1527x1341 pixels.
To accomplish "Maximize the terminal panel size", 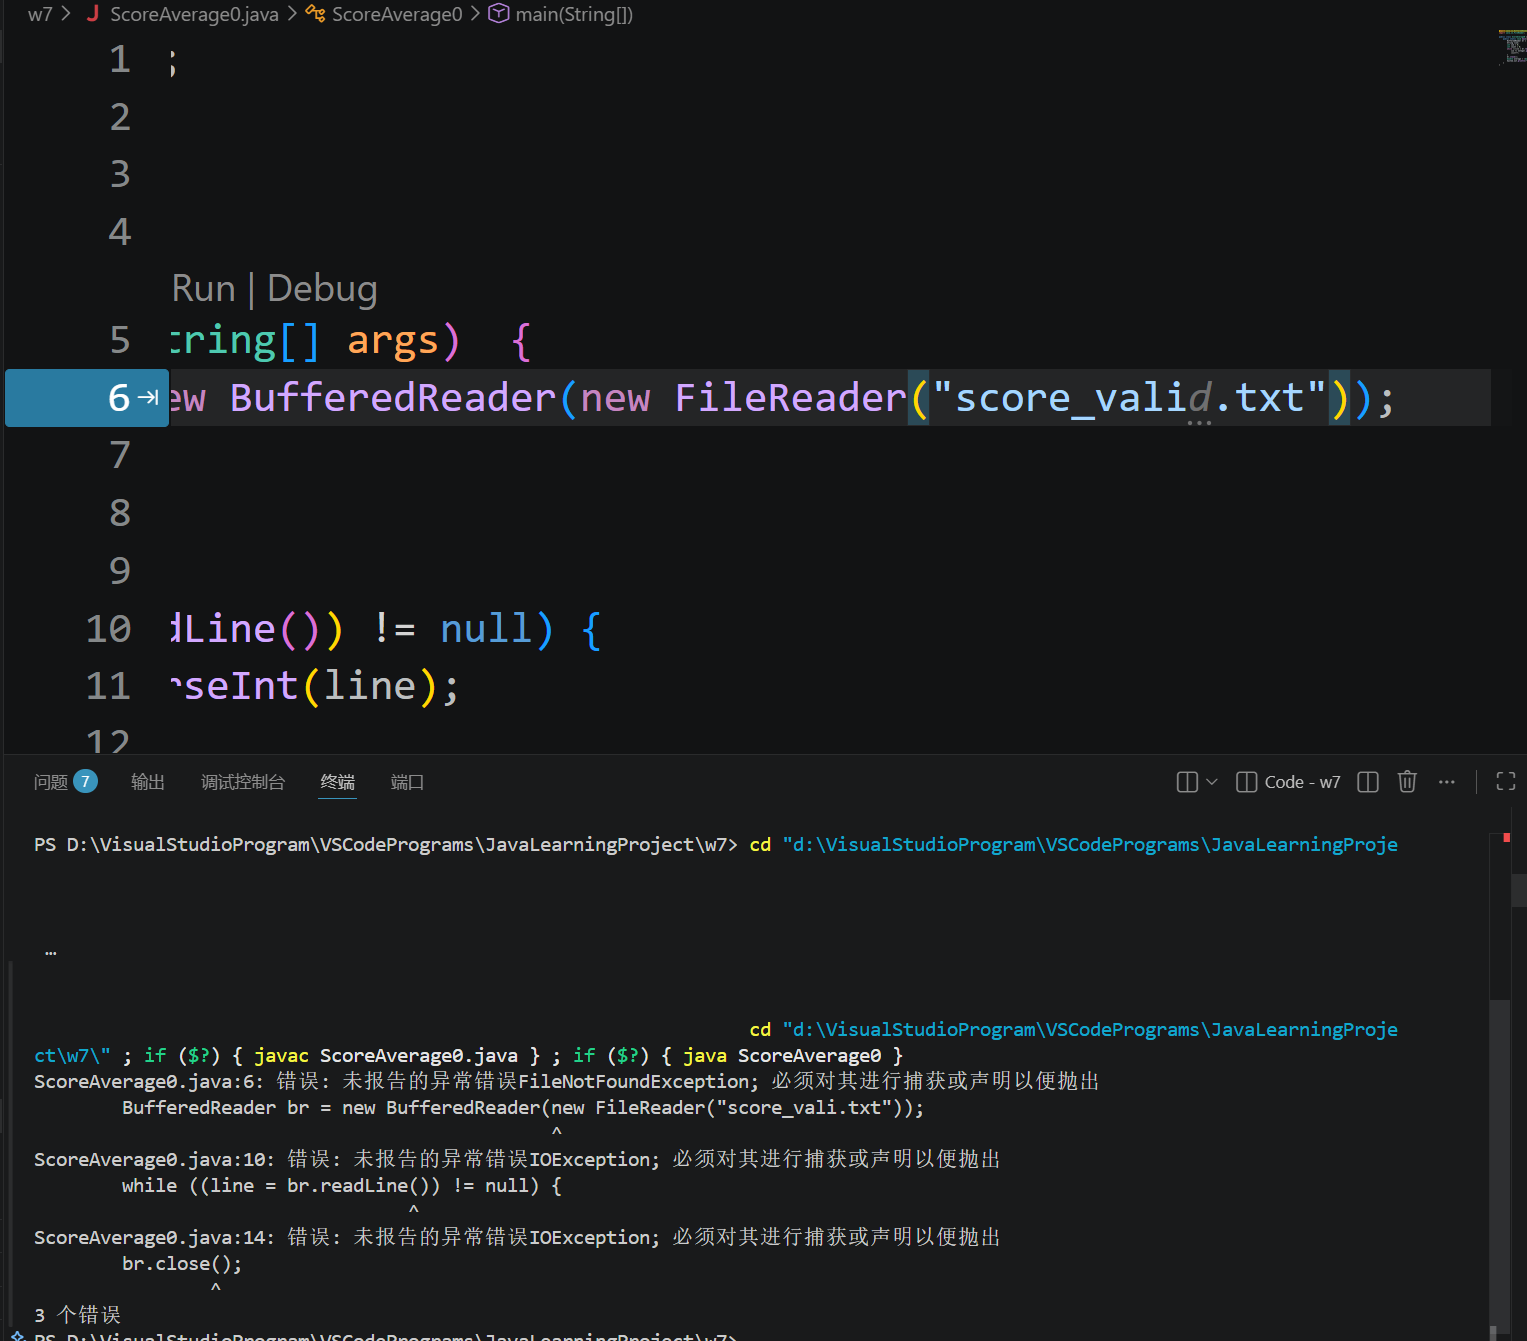I will (x=1505, y=782).
